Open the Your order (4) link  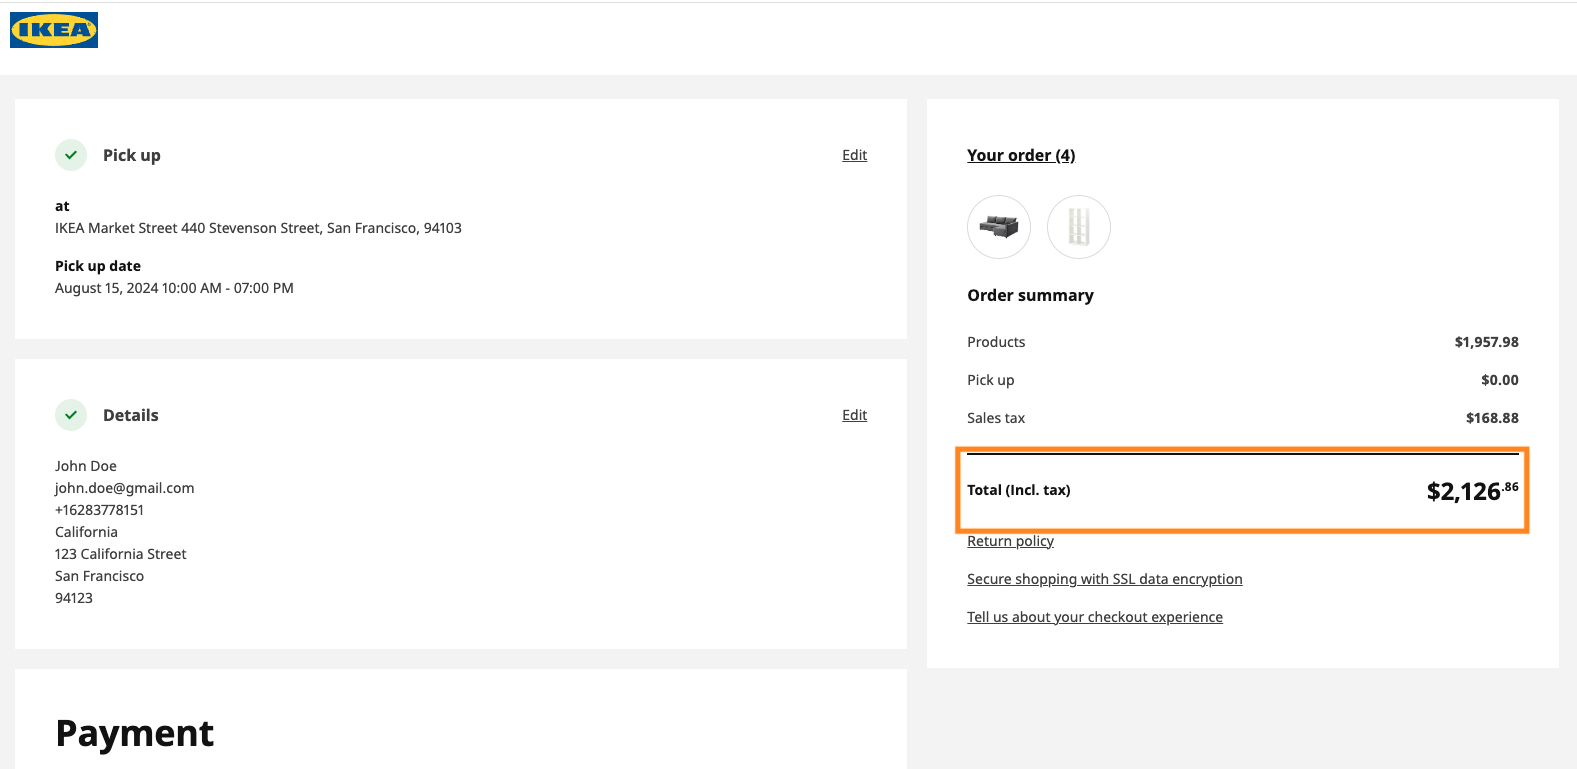pos(1020,155)
